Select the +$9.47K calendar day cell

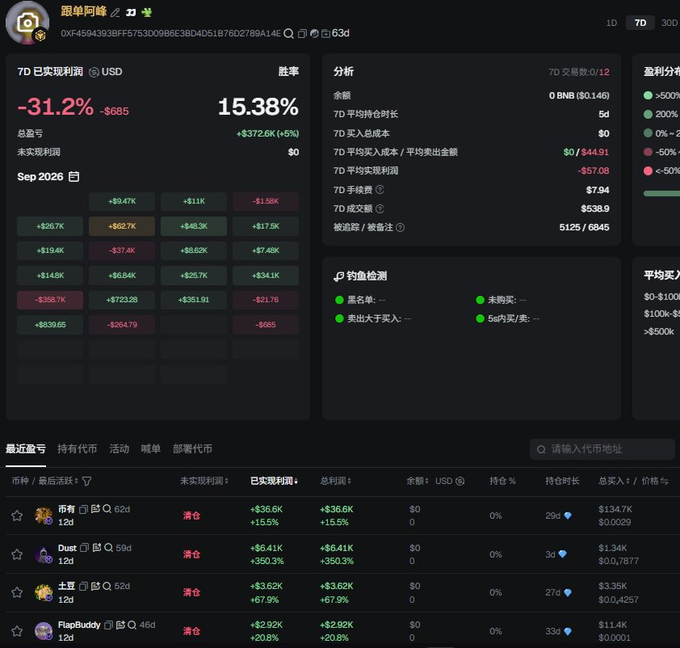tap(122, 201)
